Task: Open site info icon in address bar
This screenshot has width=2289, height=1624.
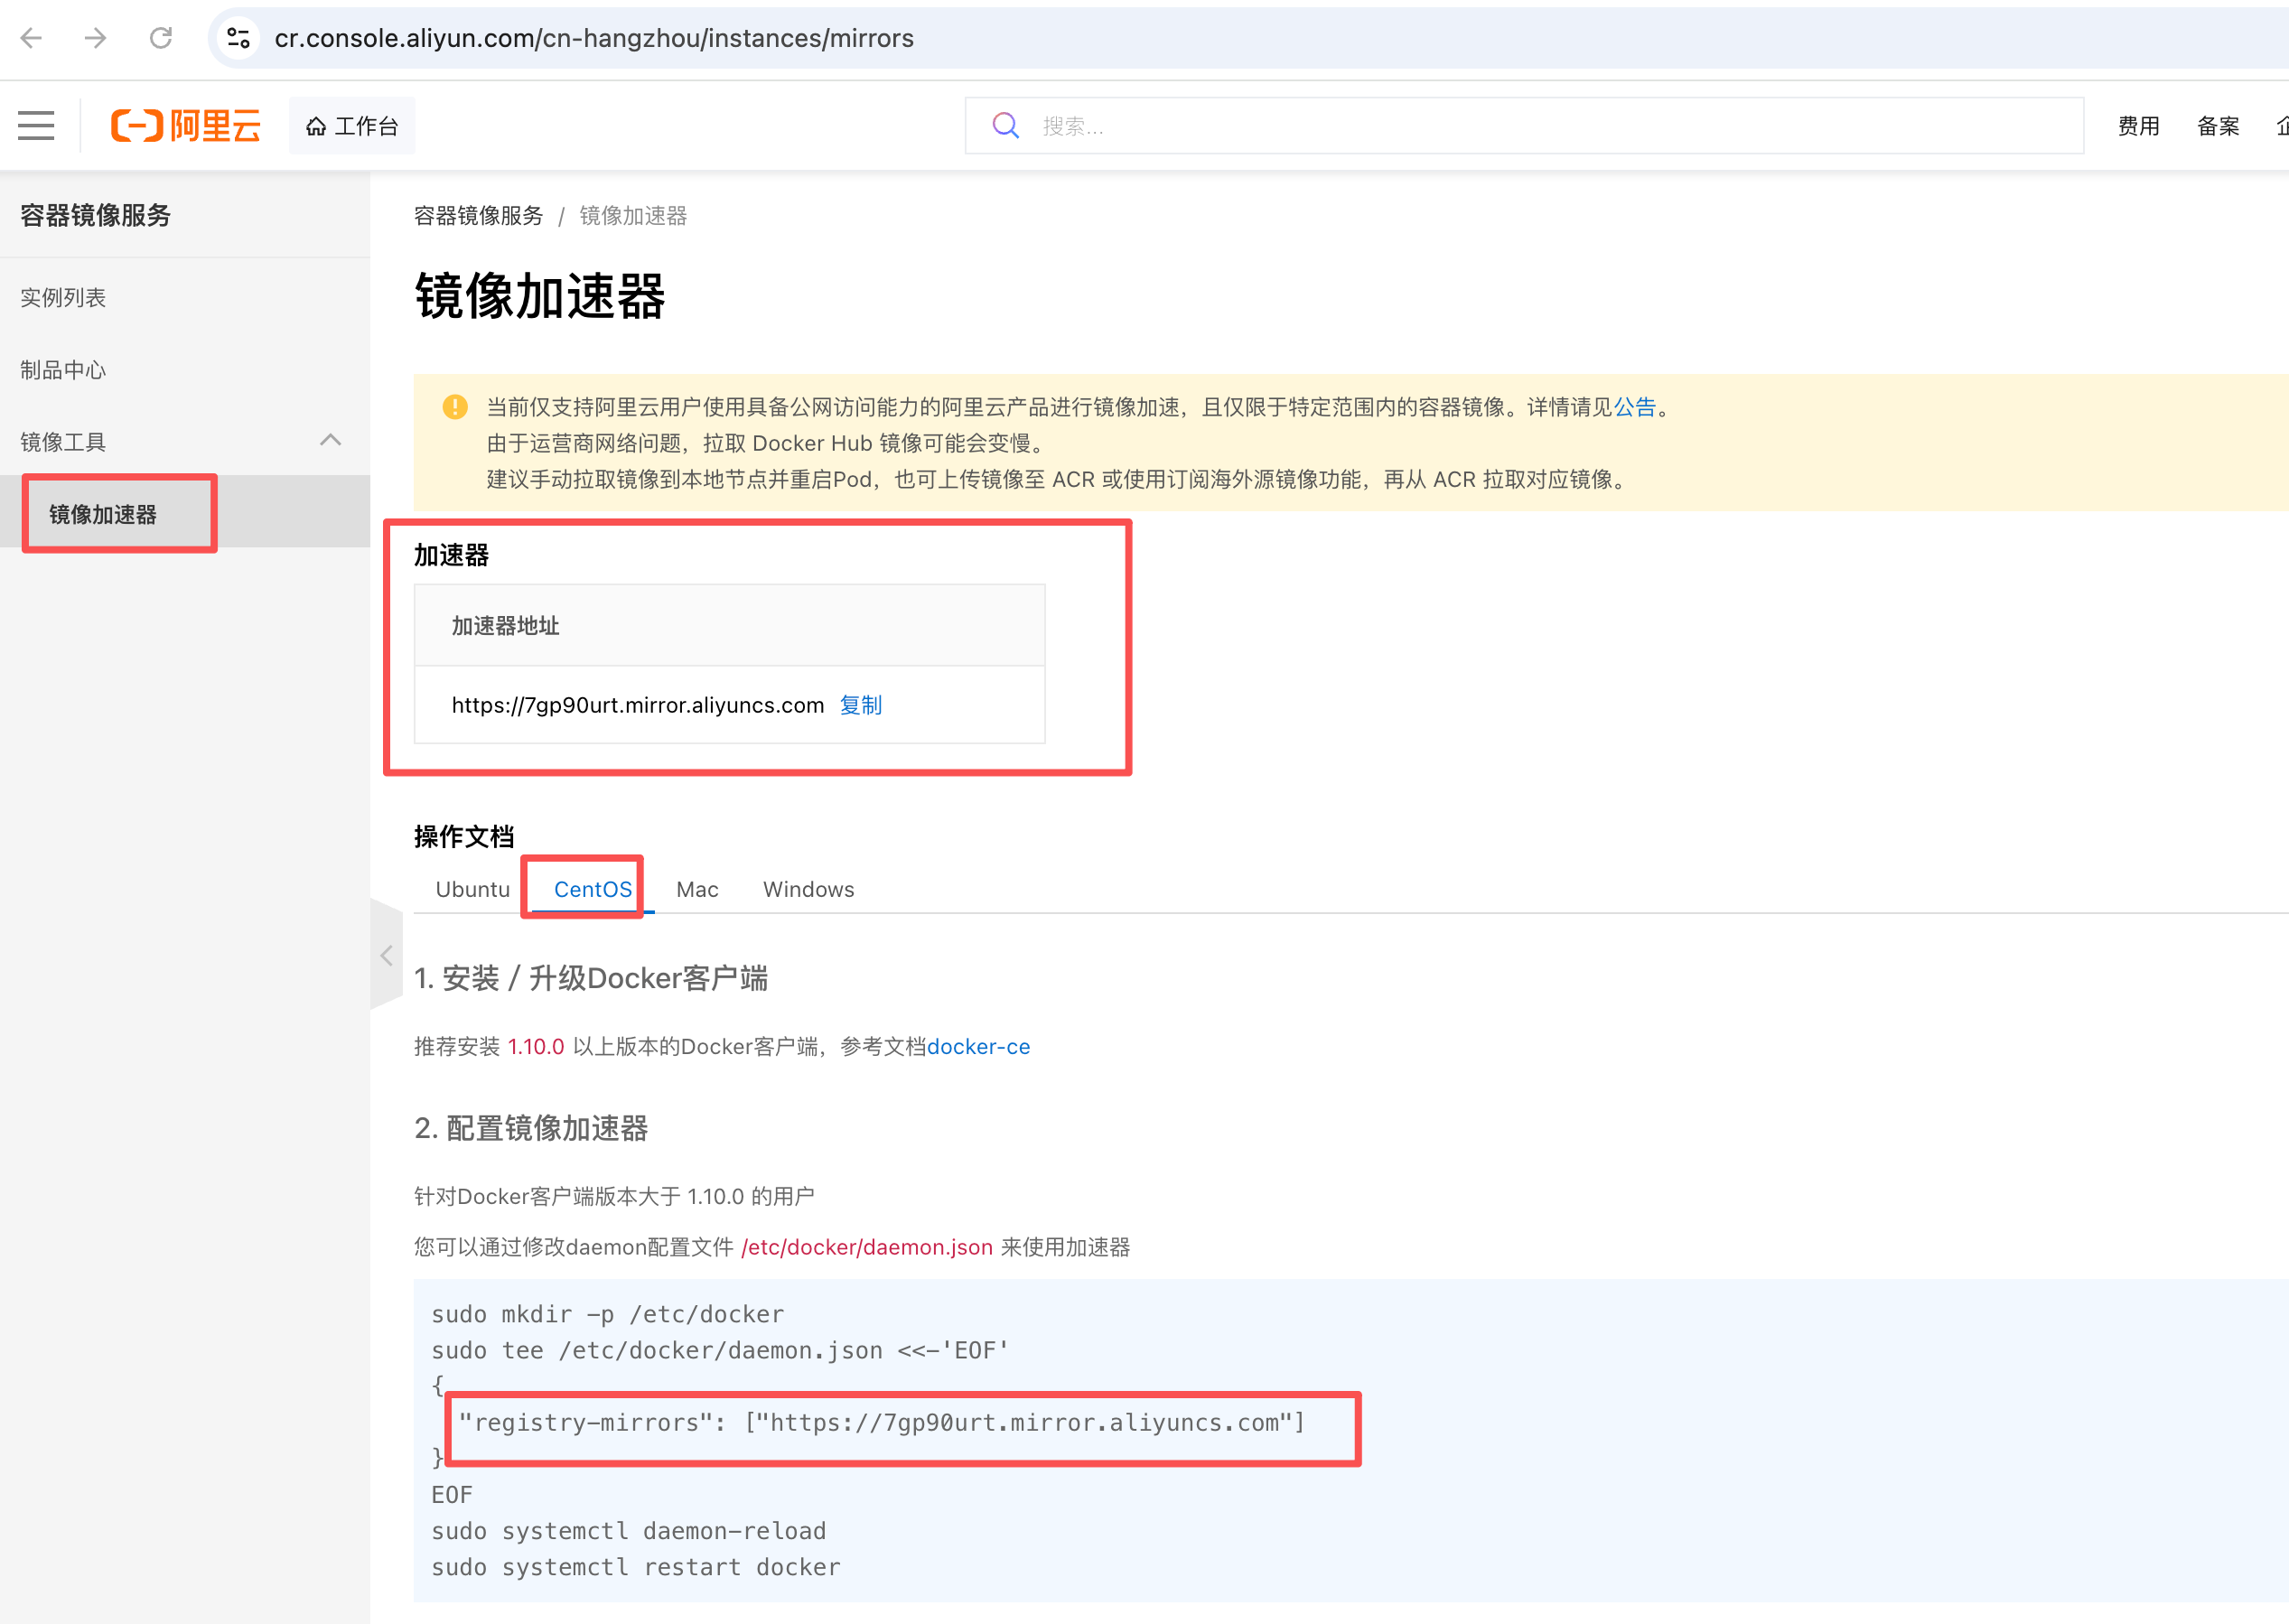Action: [x=238, y=38]
